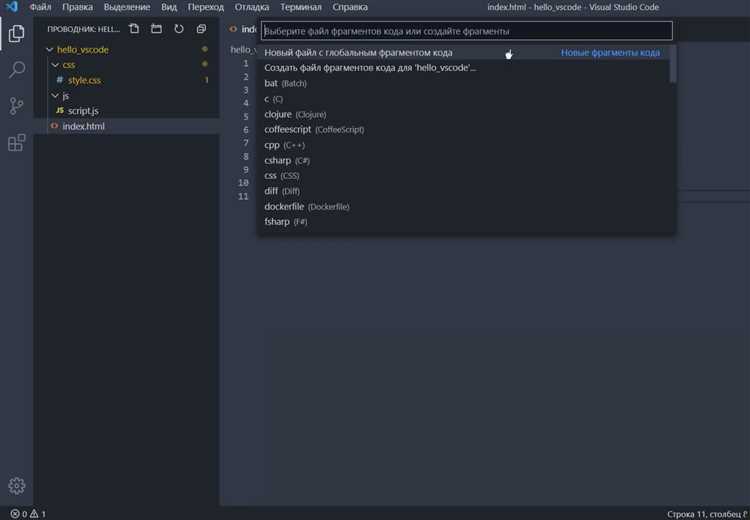Click the New File icon in explorer
Screen dimensions: 750x520
[134, 29]
